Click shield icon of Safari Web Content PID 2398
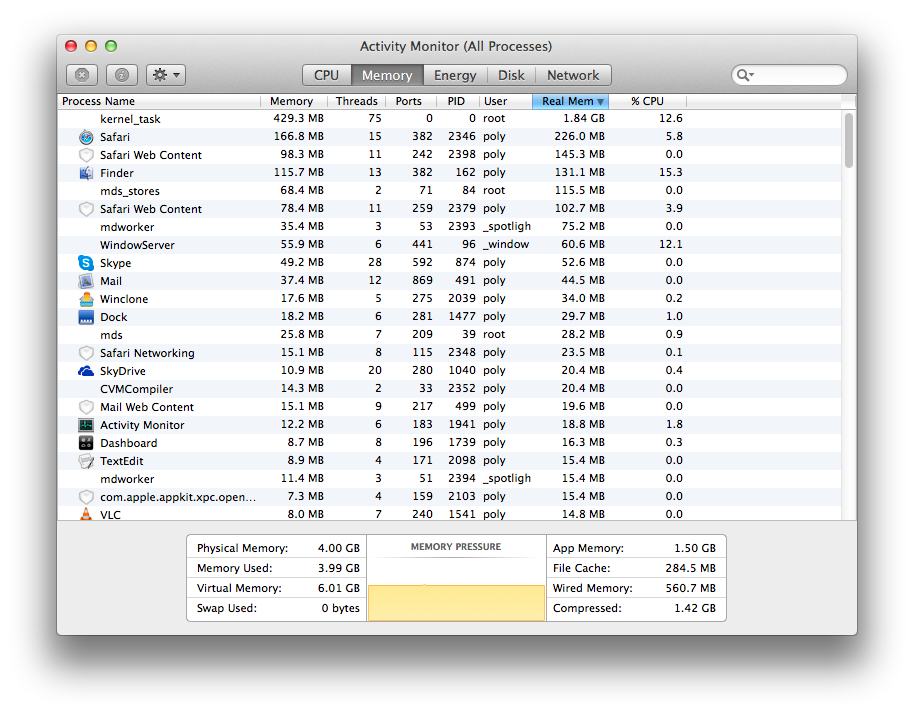The image size is (914, 714). tap(86, 155)
